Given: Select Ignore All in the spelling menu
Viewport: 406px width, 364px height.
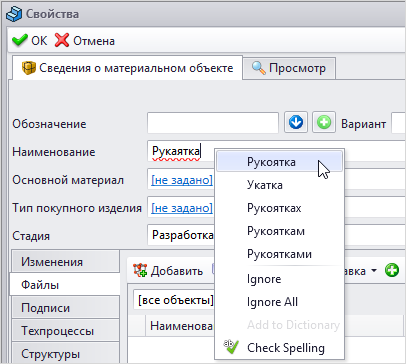Looking at the screenshot, I should 272,302.
